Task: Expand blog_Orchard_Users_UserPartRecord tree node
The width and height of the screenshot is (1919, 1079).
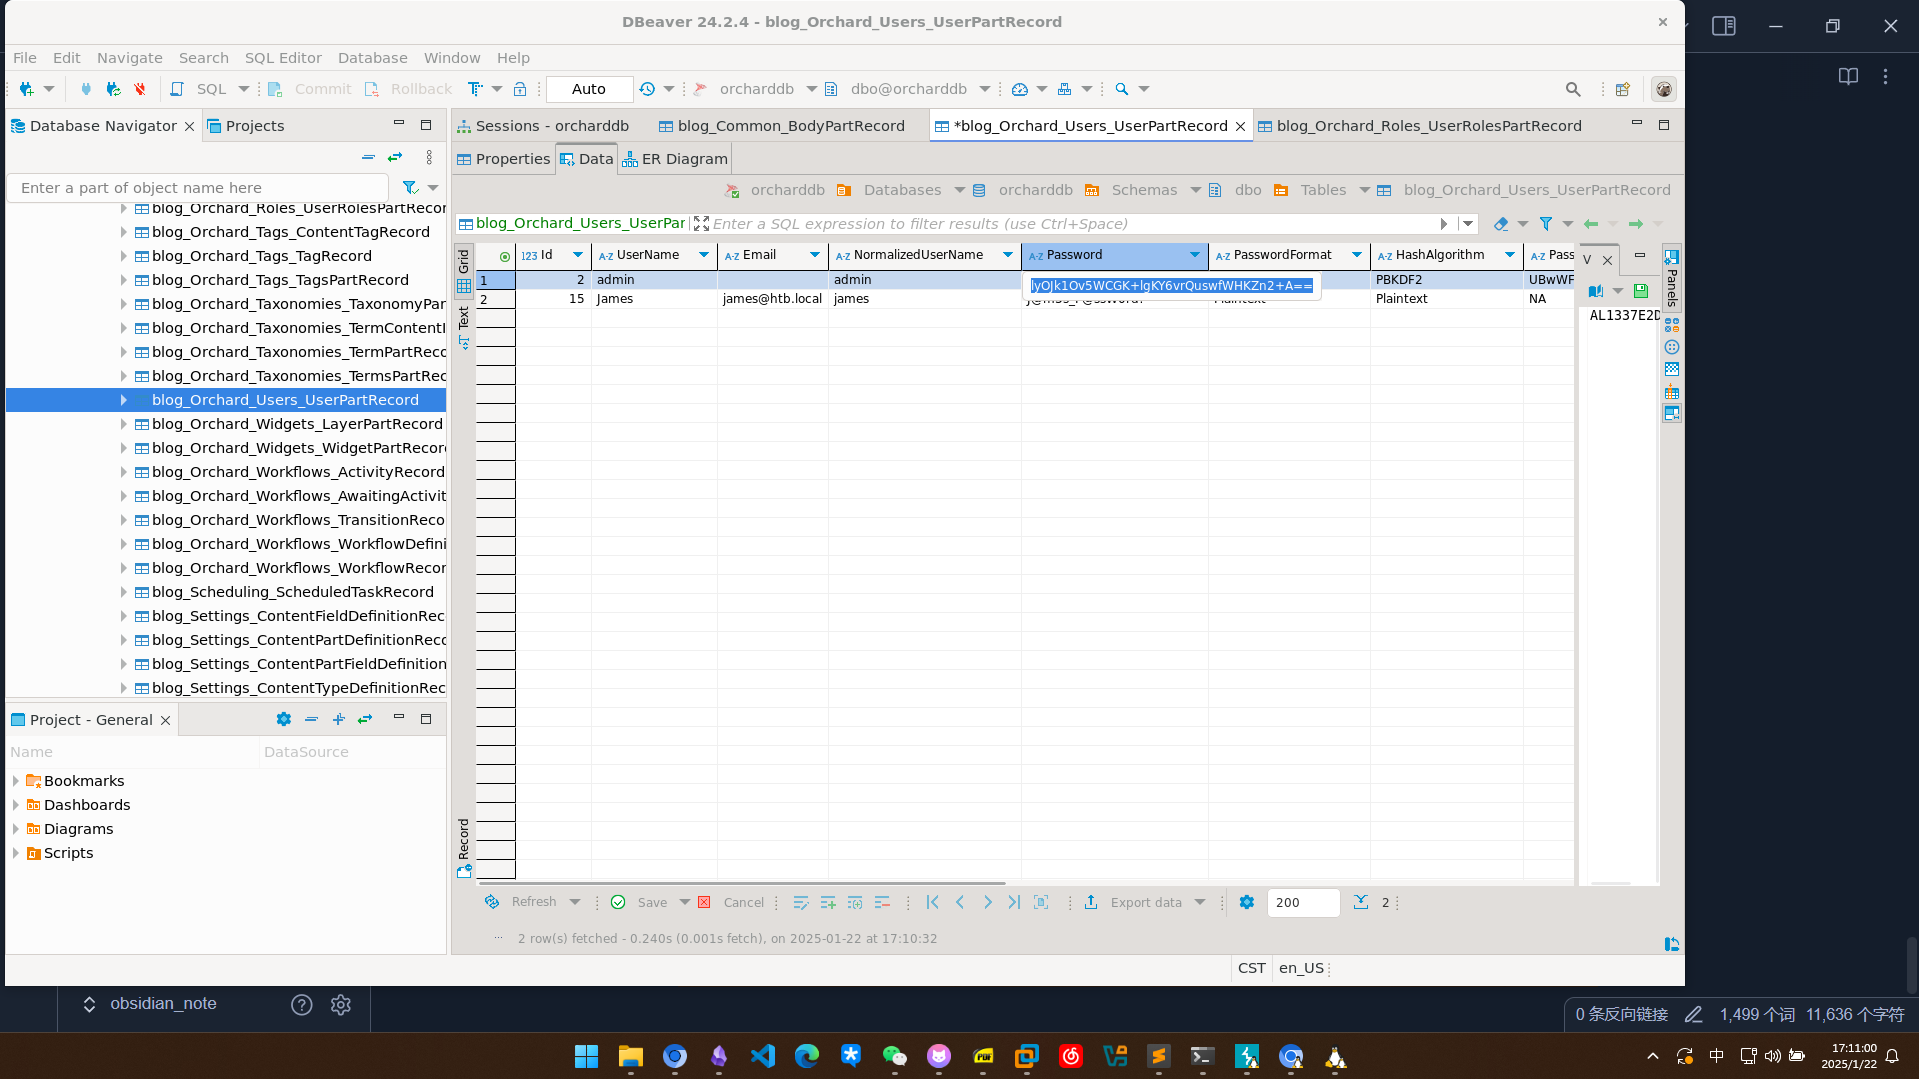Action: pos(123,400)
